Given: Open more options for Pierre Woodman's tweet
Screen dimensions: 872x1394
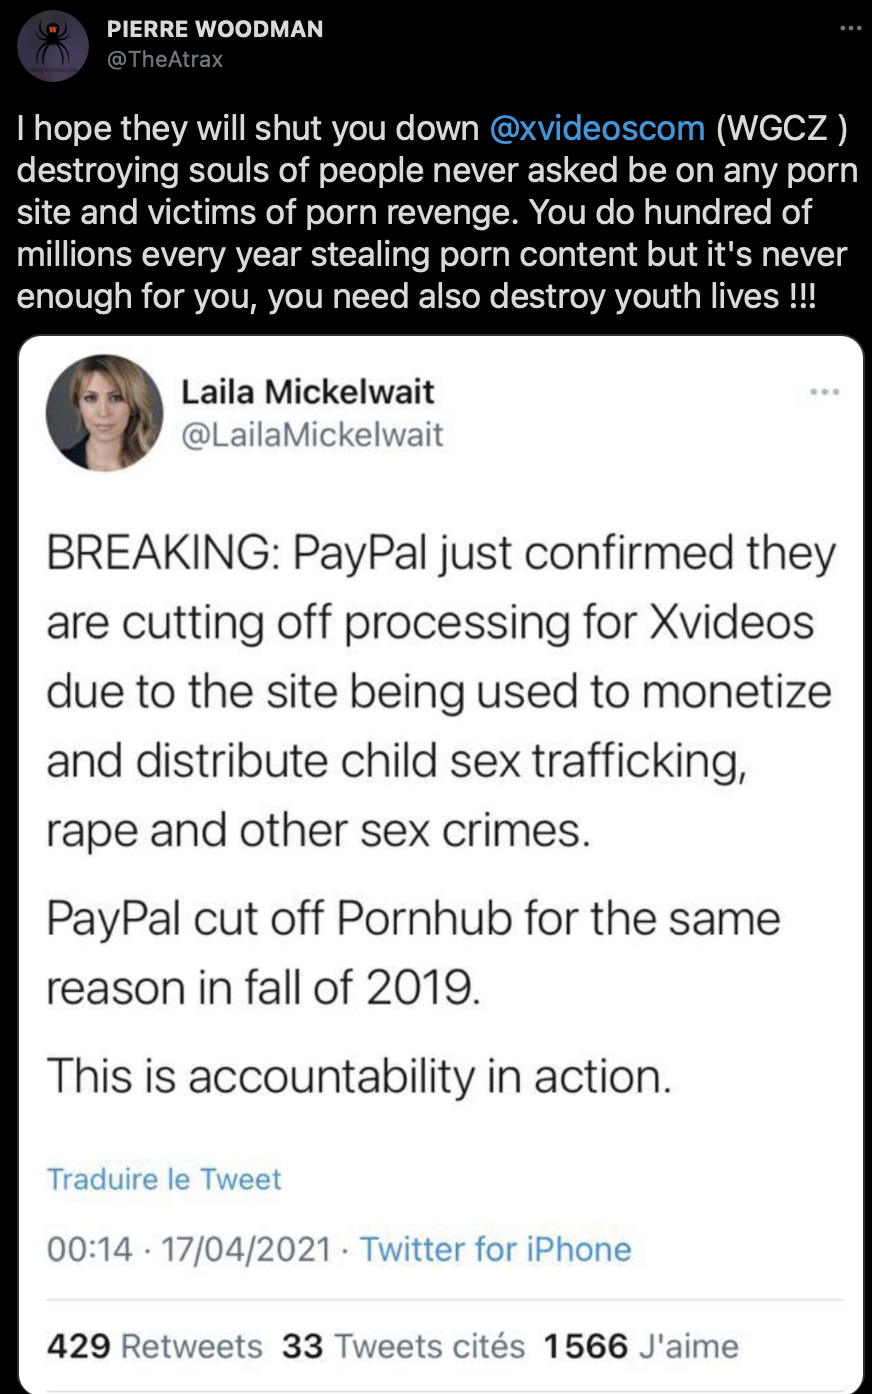Looking at the screenshot, I should 850,28.
